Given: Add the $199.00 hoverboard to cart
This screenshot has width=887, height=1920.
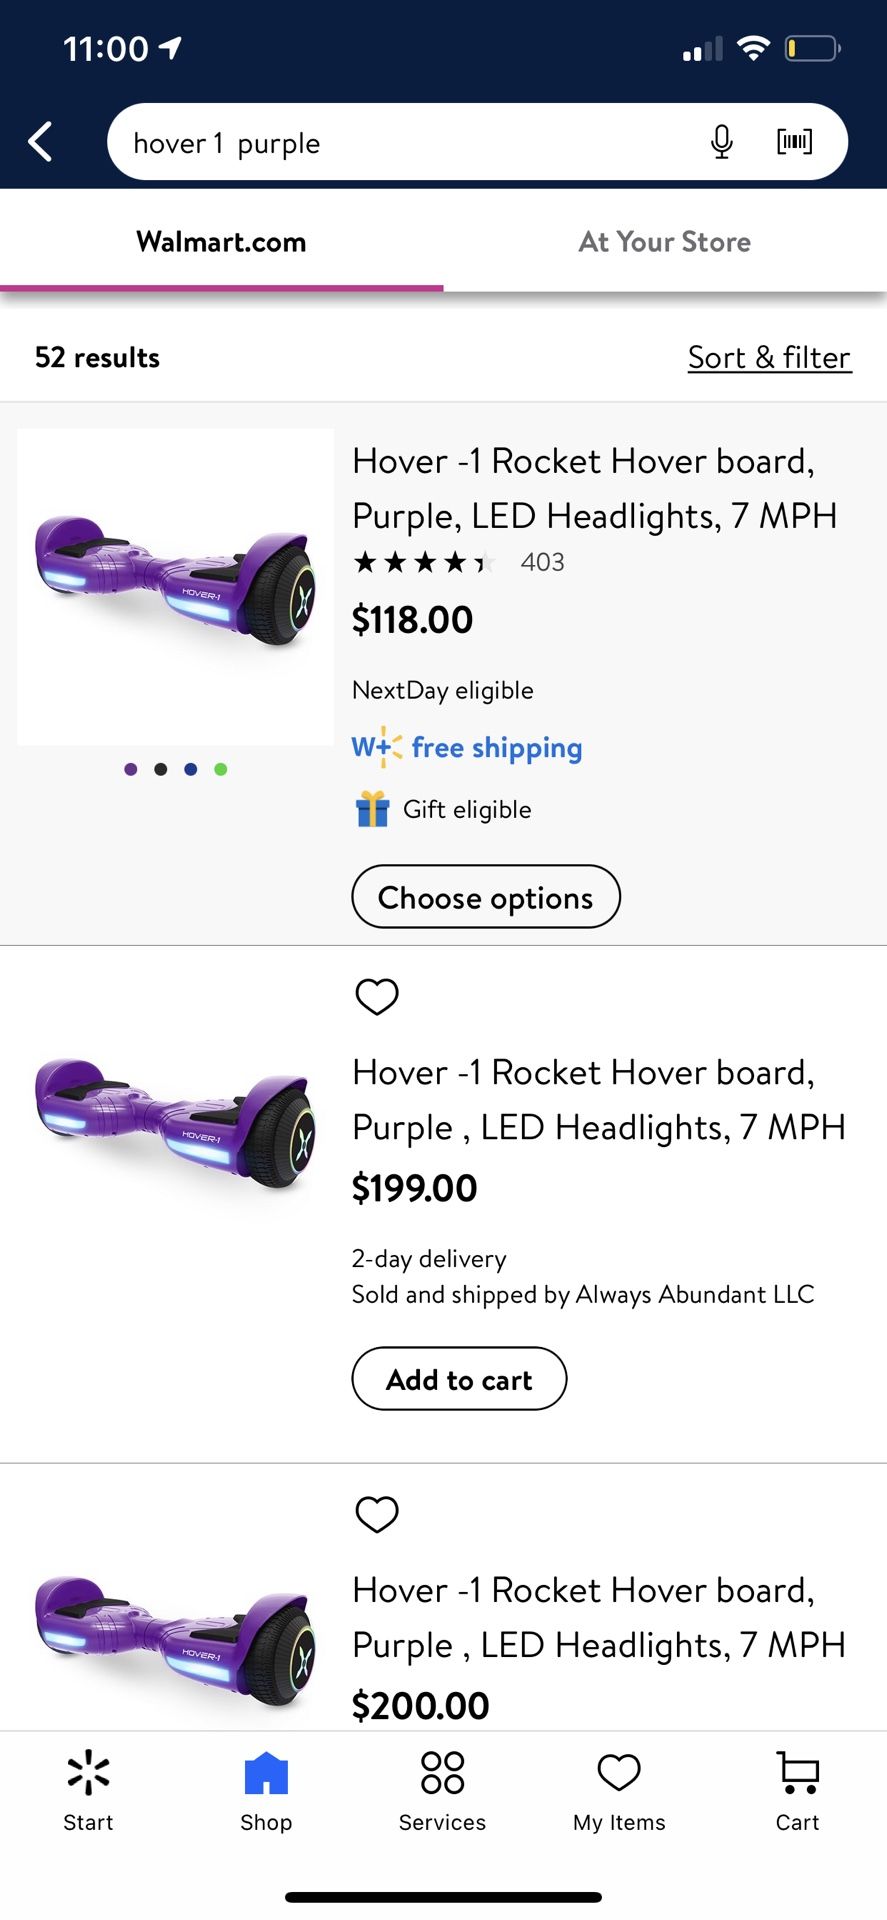Looking at the screenshot, I should point(459,1379).
